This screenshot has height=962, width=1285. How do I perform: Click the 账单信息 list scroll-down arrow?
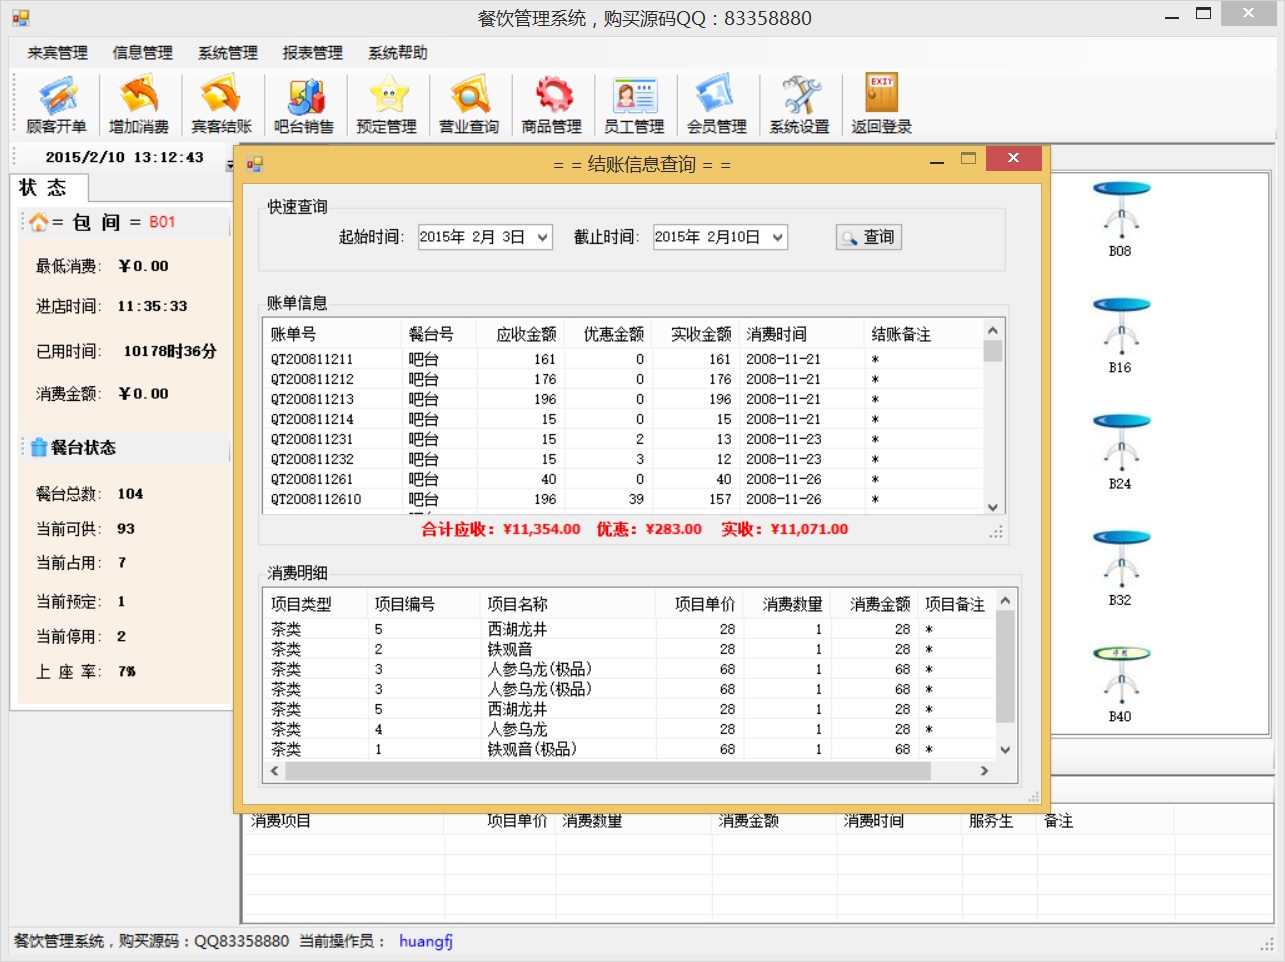[x=992, y=507]
